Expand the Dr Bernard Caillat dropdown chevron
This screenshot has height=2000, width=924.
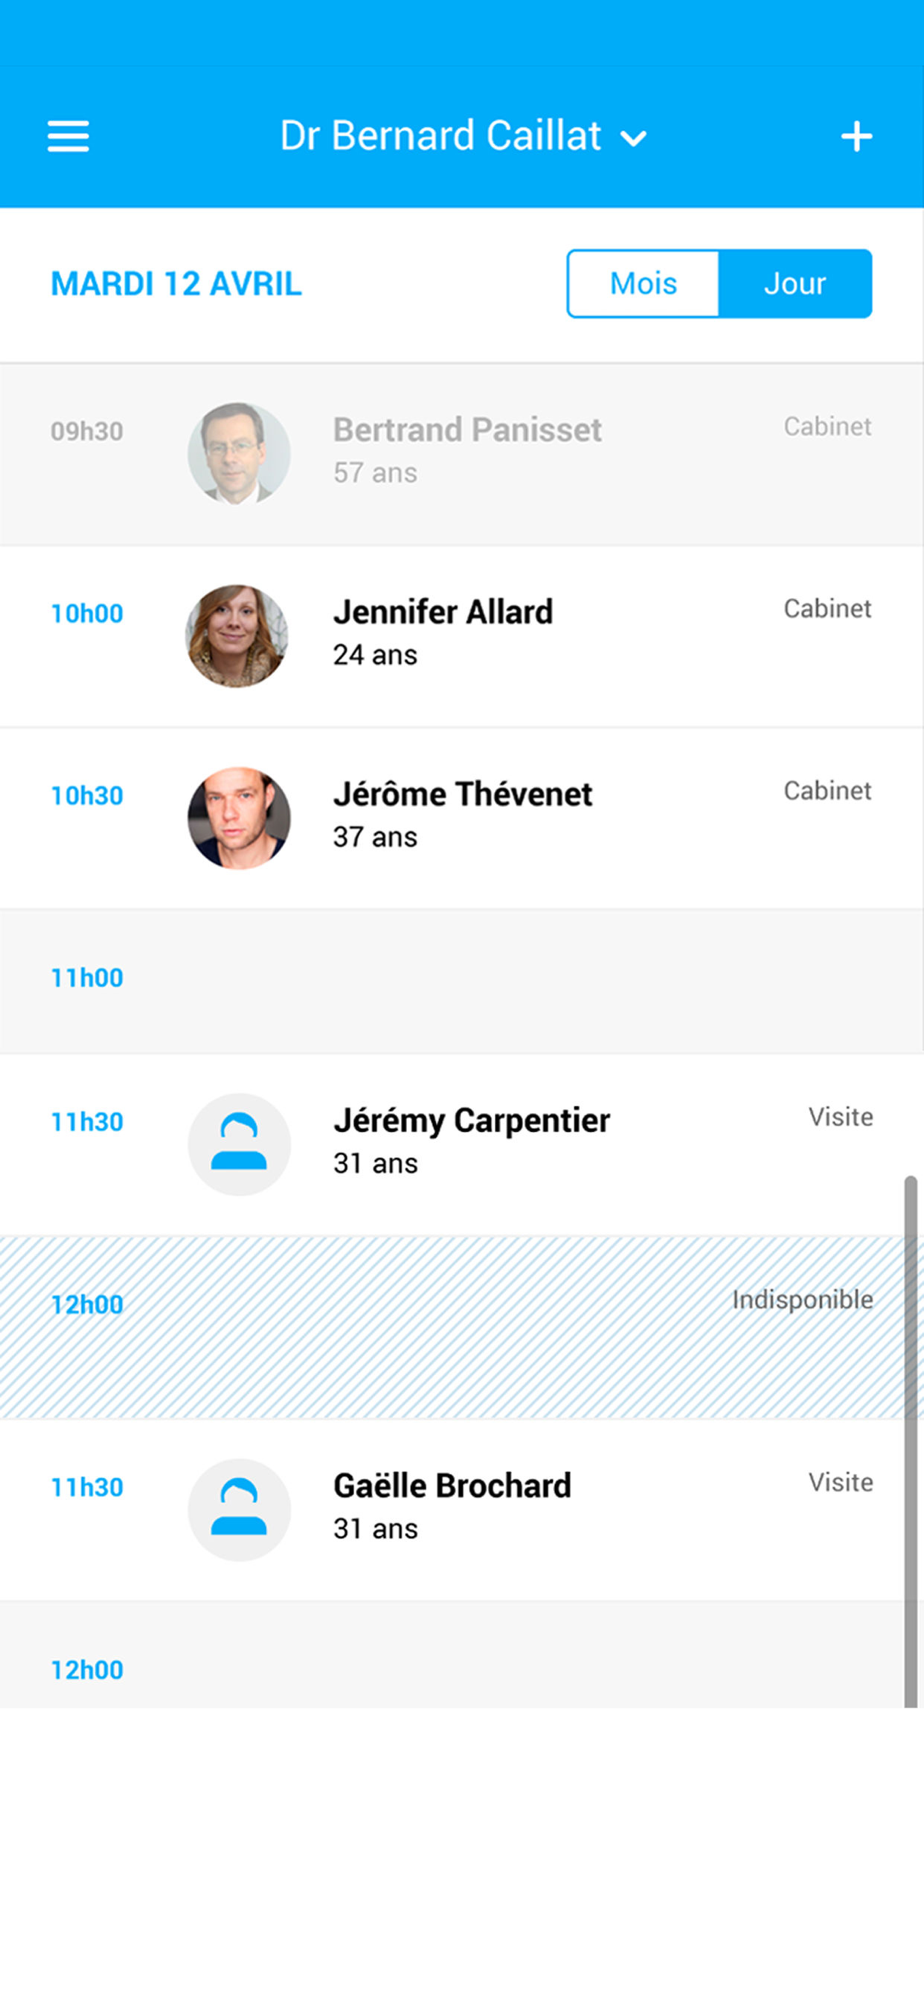click(634, 139)
